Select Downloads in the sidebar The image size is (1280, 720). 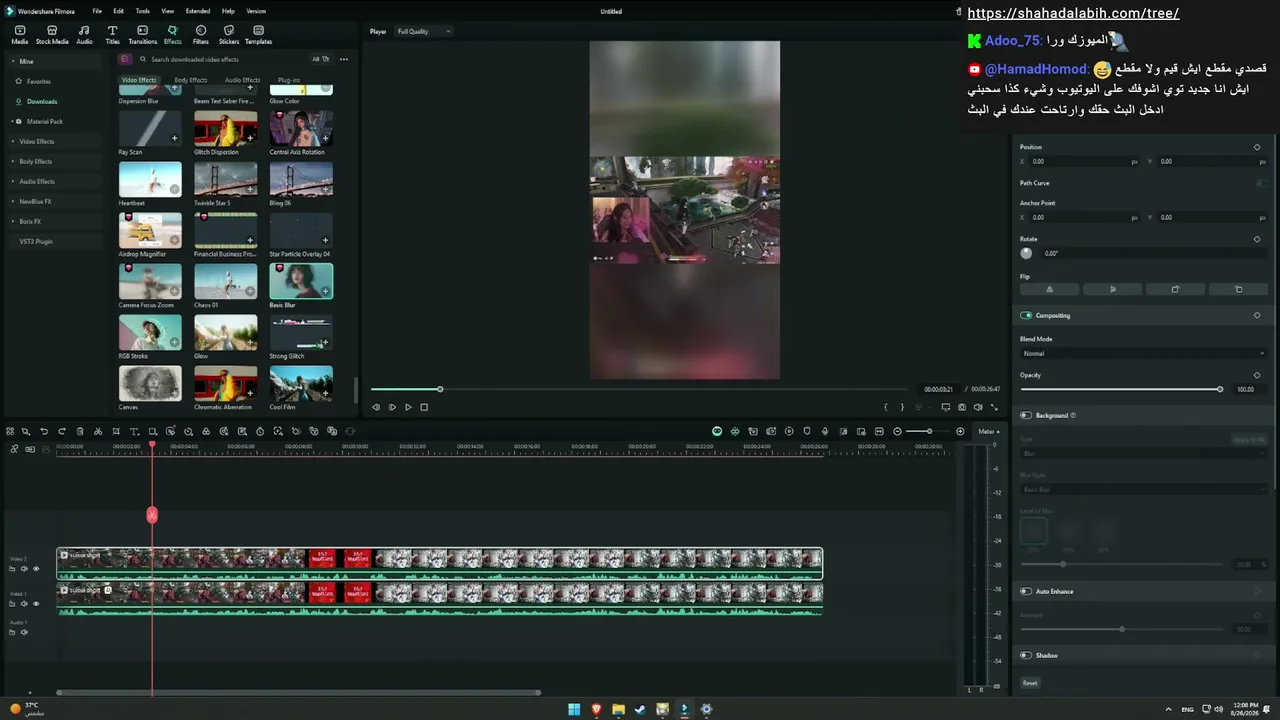[x=42, y=101]
